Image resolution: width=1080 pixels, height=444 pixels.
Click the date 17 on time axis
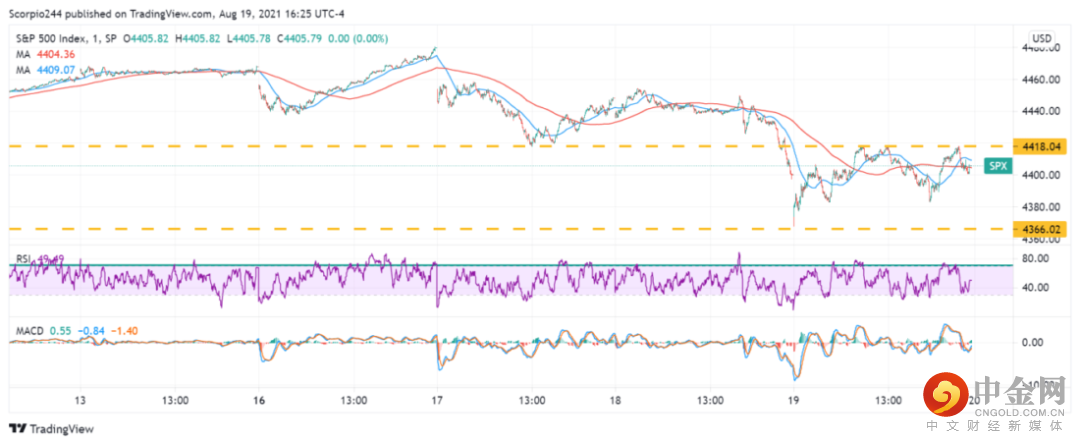click(x=438, y=400)
